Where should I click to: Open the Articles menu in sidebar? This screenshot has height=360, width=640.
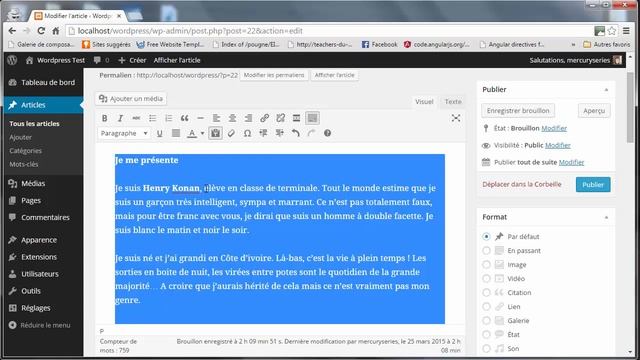[43, 105]
